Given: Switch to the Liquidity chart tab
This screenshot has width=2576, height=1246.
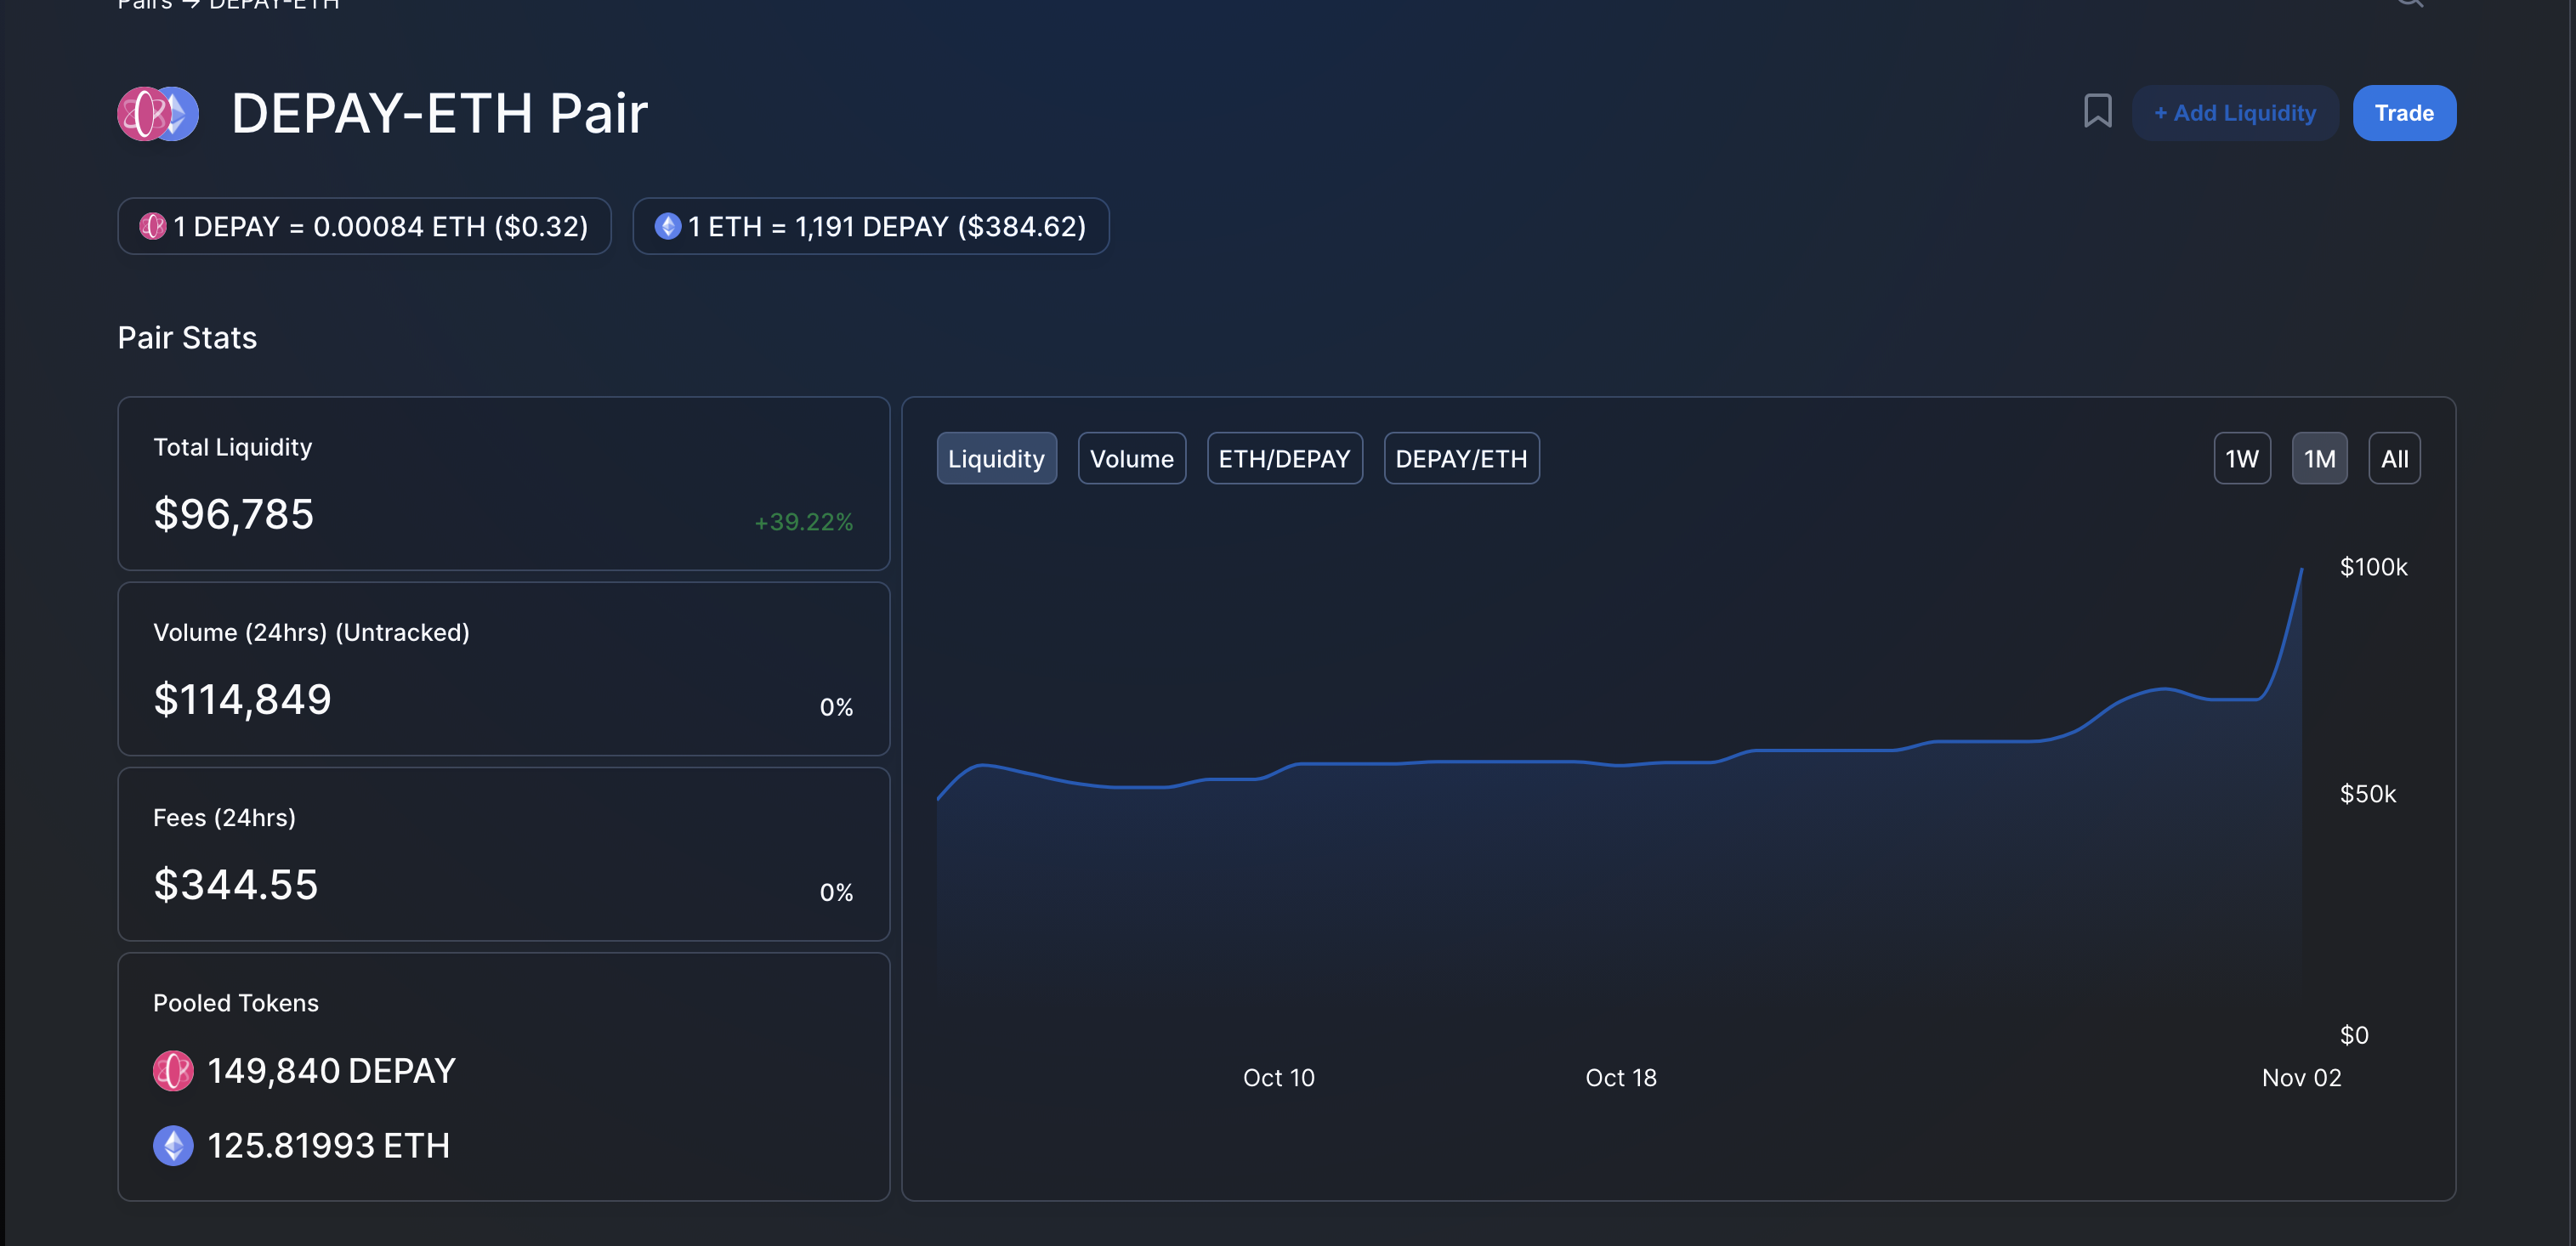Looking at the screenshot, I should click(x=996, y=458).
